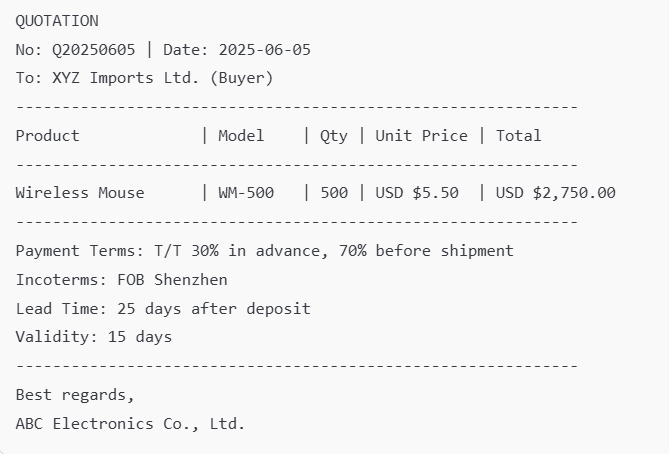The height and width of the screenshot is (454, 669).
Task: Click the total amount USD $2,750.00
Action: (556, 193)
